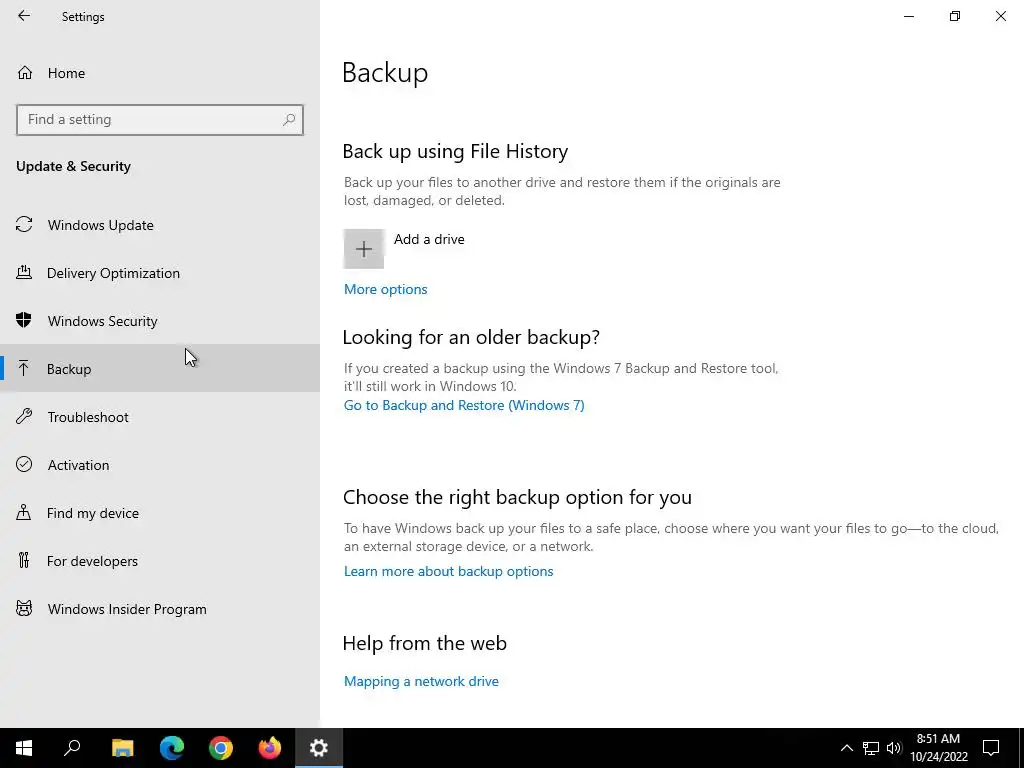Go to Backup and Restore (Windows 7)

[464, 405]
